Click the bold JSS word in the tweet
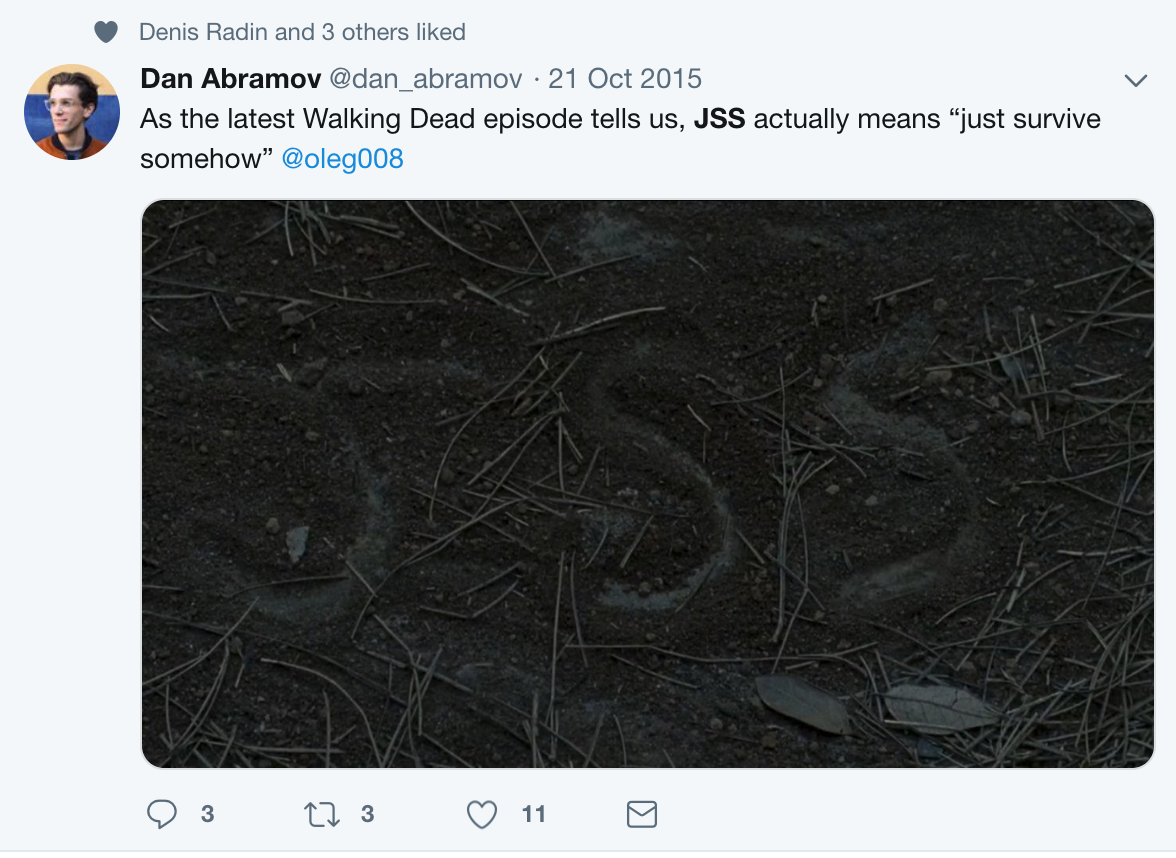The height and width of the screenshot is (858, 1176). coord(719,119)
